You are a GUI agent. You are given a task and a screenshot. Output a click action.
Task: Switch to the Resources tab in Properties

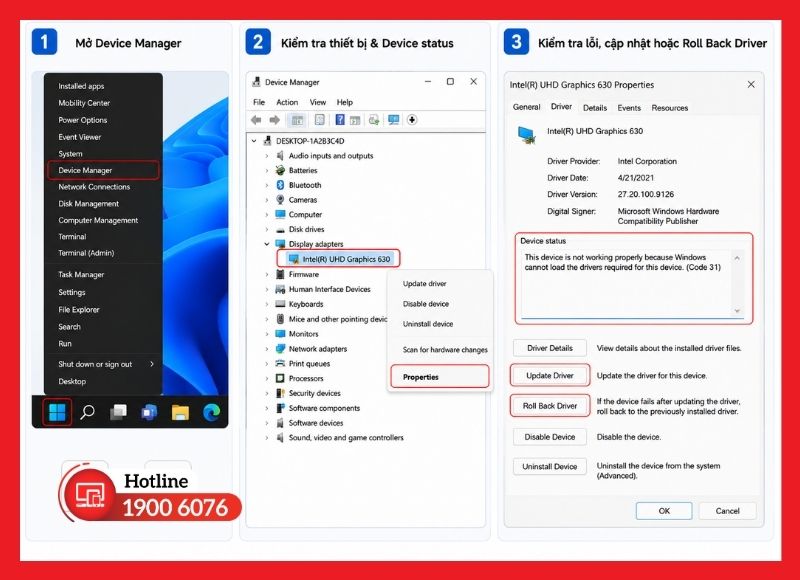point(670,108)
